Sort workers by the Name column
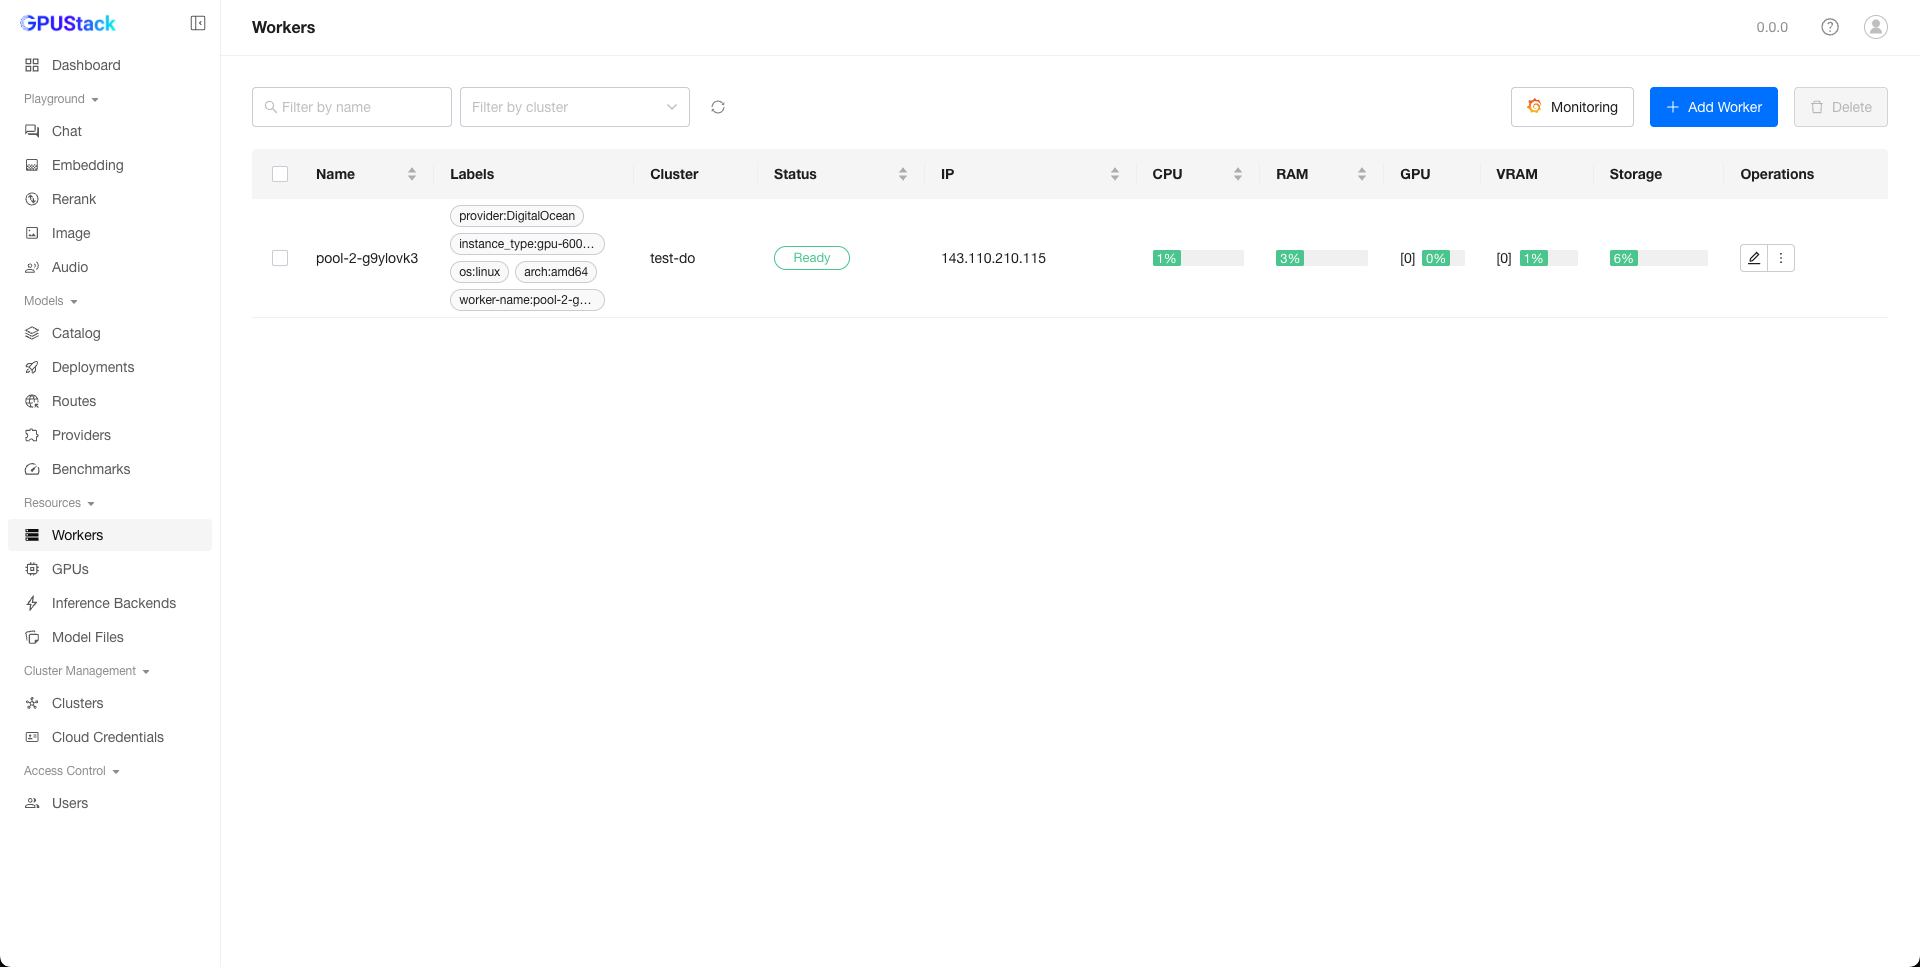1920x967 pixels. pyautogui.click(x=411, y=174)
